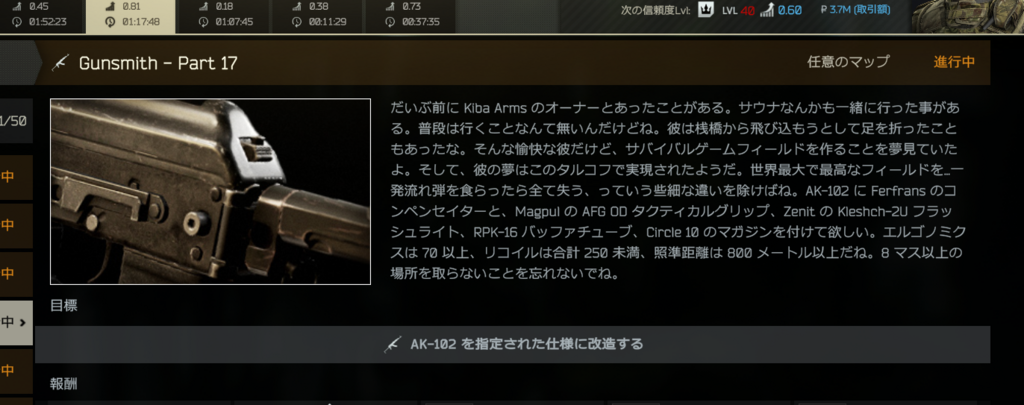Click loyalty standing icon next to 0.38
This screenshot has height=405, width=1024.
tap(298, 7)
